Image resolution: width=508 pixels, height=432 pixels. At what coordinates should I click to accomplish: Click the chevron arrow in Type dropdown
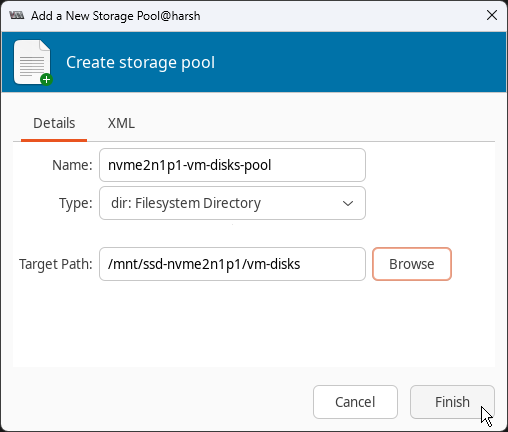pyautogui.click(x=348, y=203)
